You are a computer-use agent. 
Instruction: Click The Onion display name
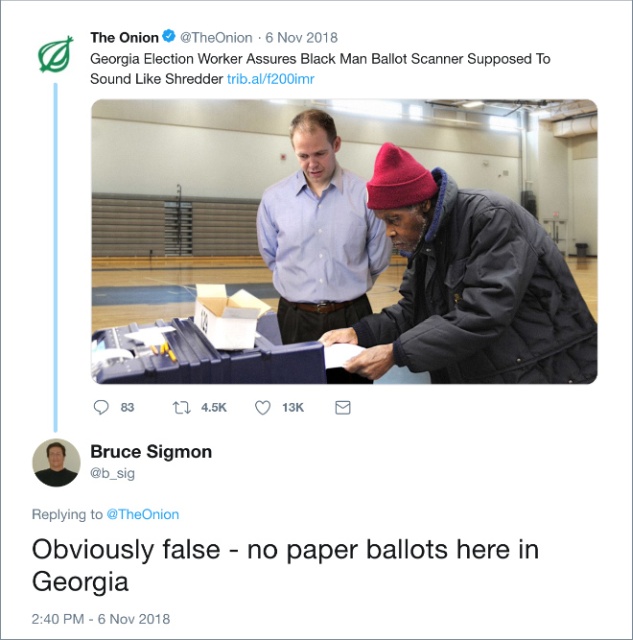point(124,38)
